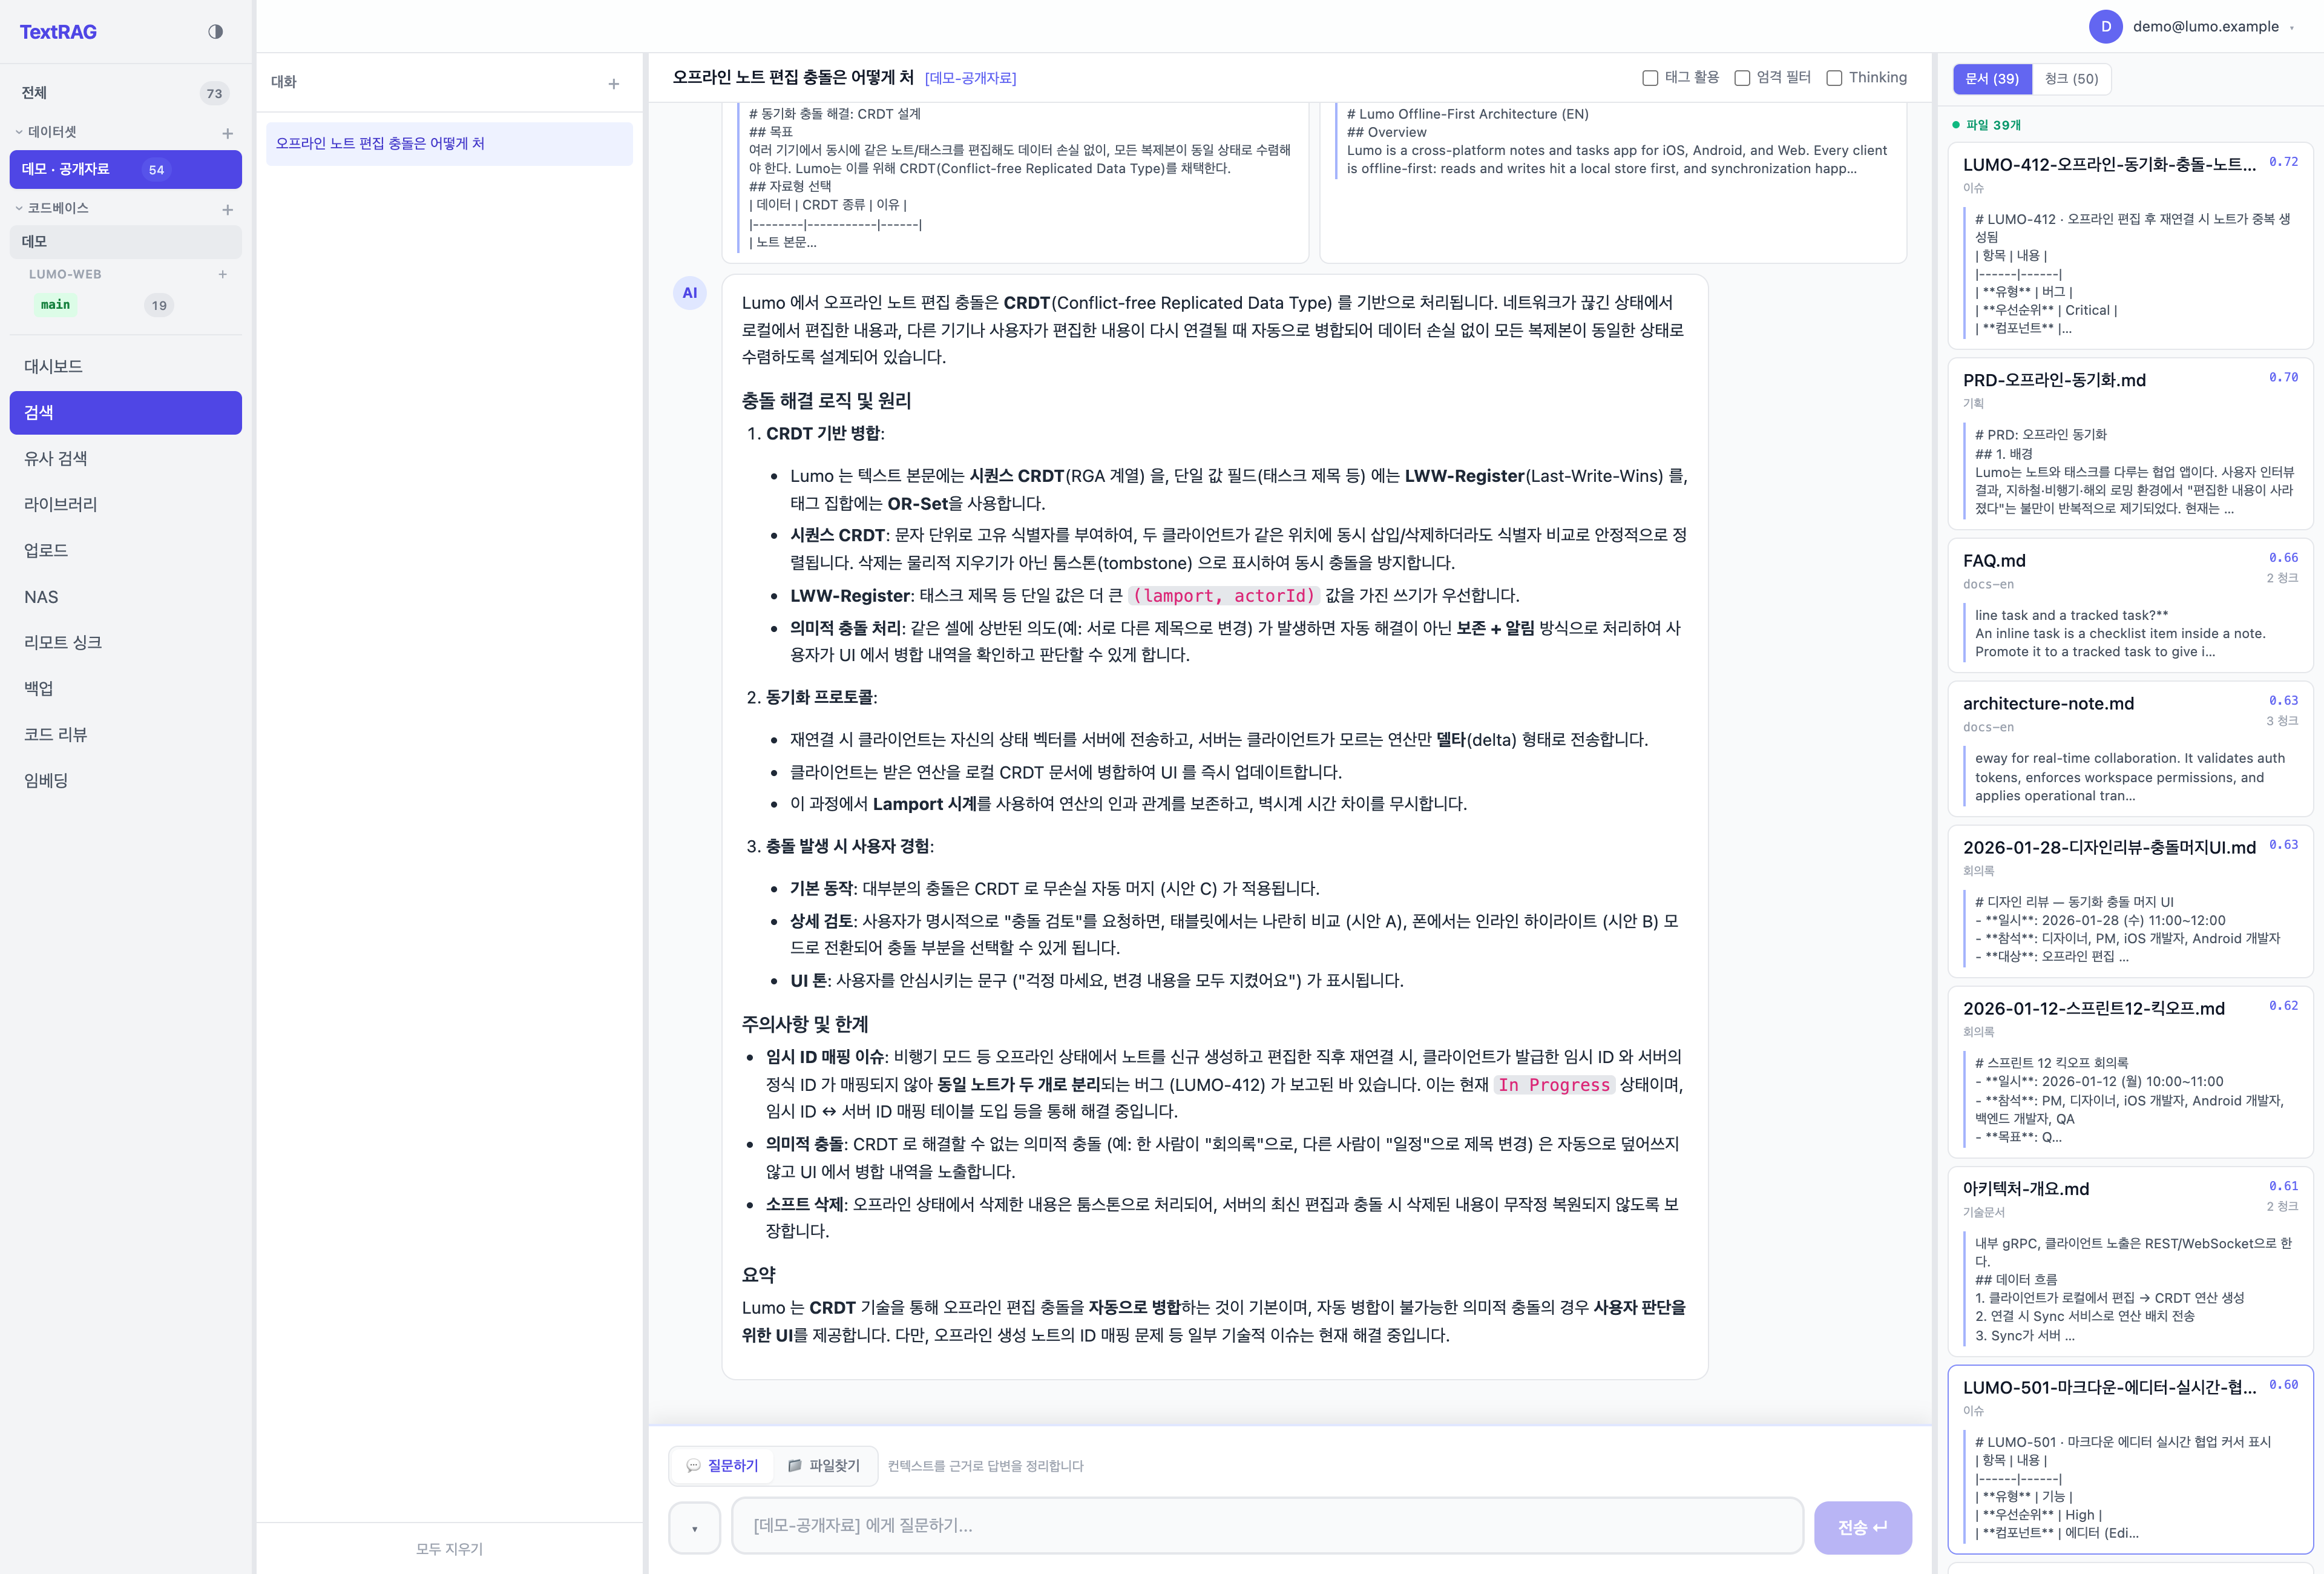Open 백업 in the sidebar
The height and width of the screenshot is (1574, 2324).
tap(126, 689)
